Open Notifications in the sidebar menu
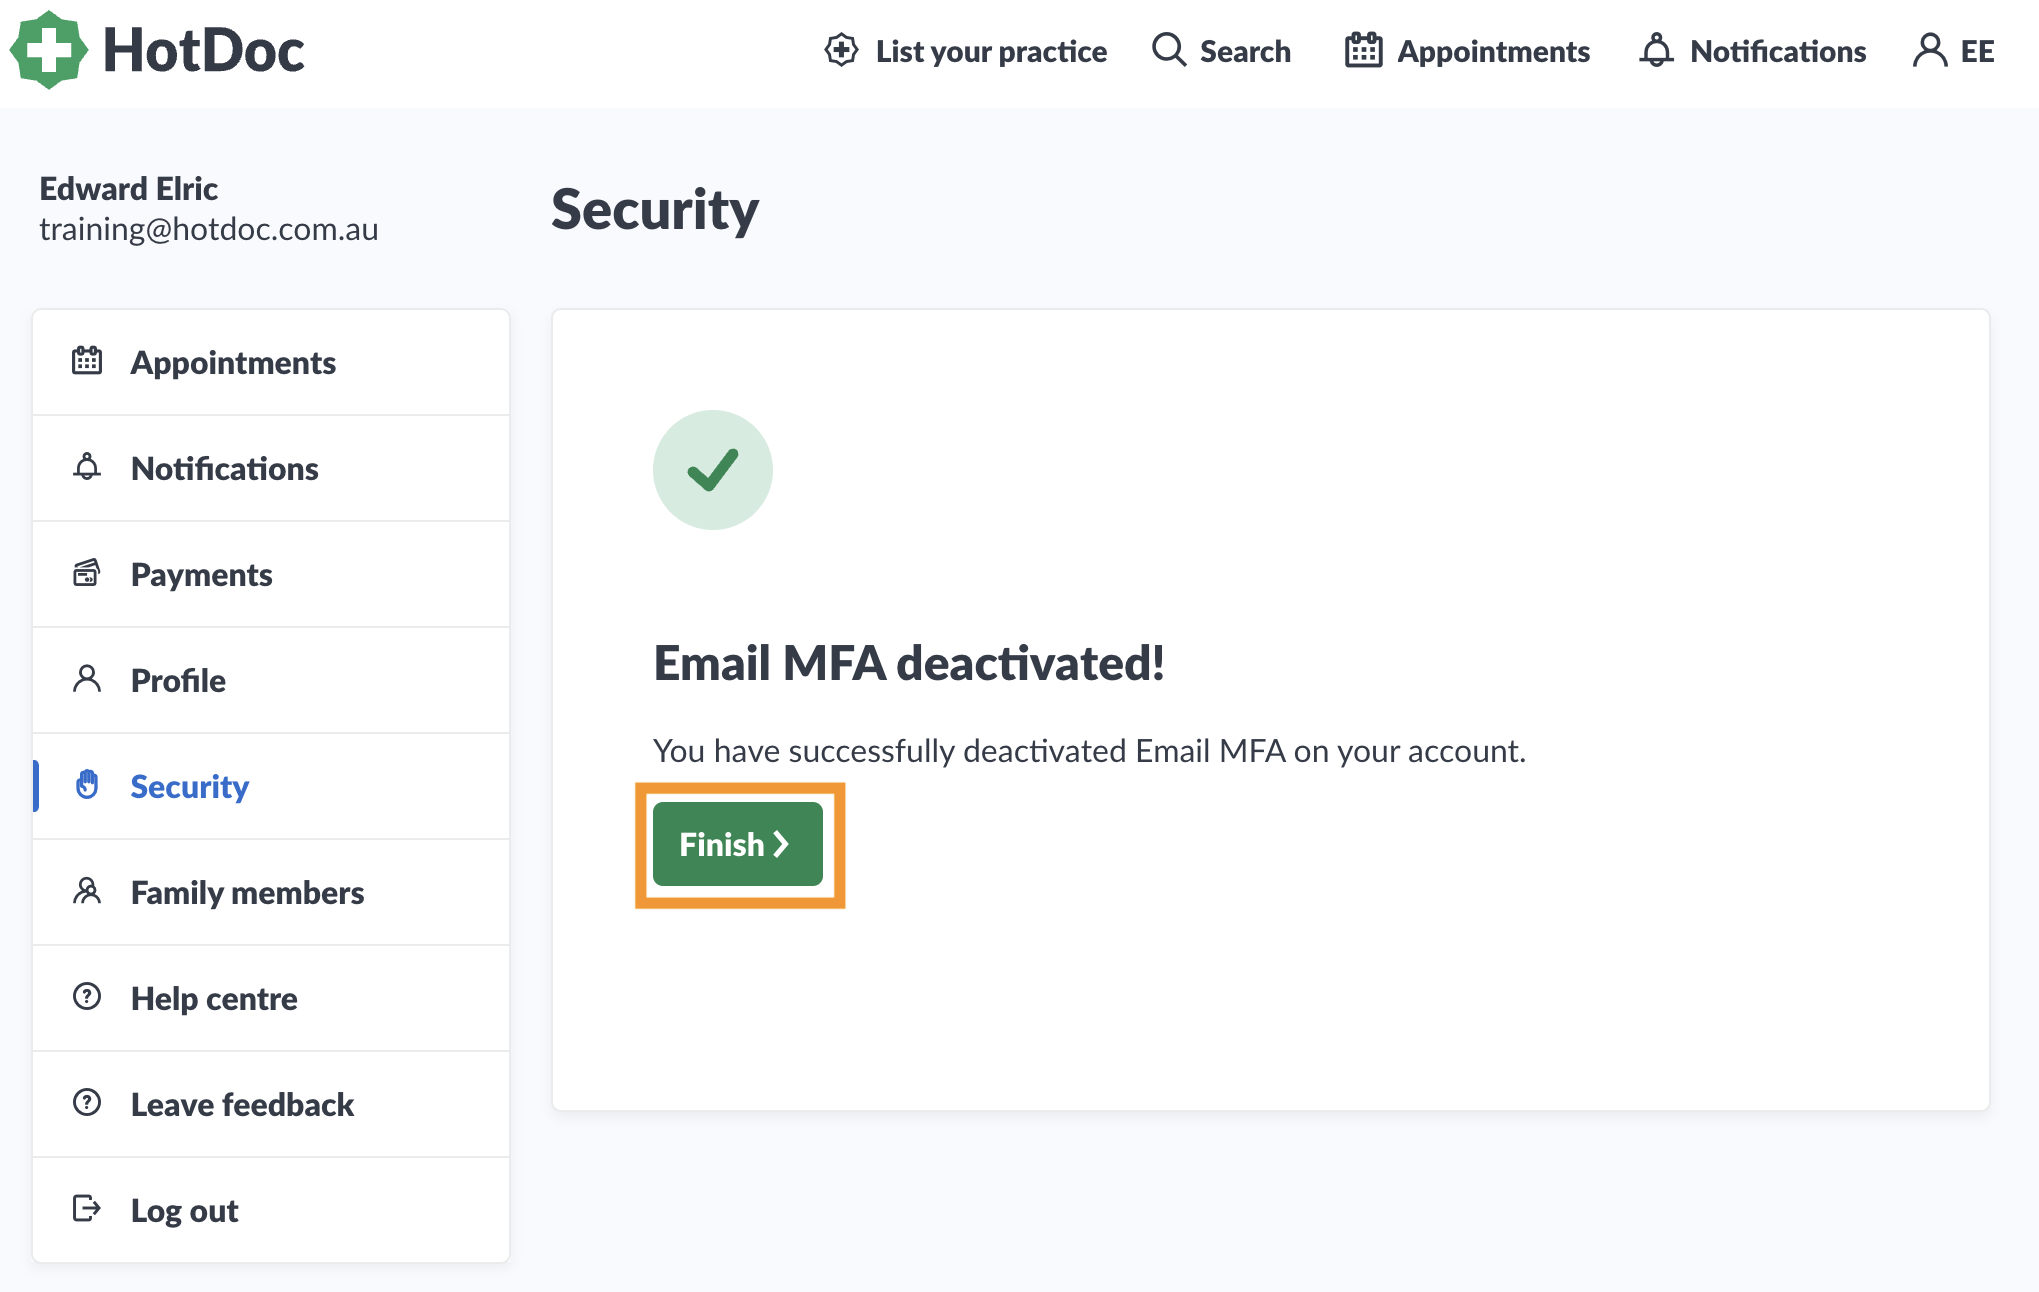The height and width of the screenshot is (1292, 2039). [x=271, y=468]
